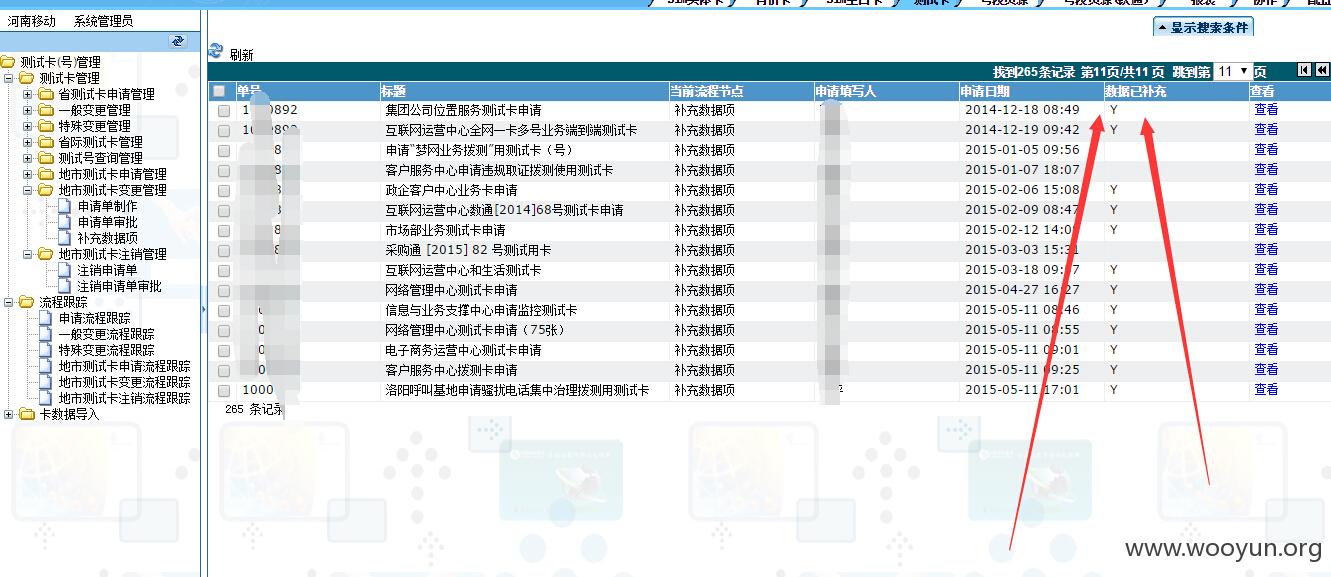Go to previous page icon
The image size is (1331, 577).
[x=1322, y=70]
